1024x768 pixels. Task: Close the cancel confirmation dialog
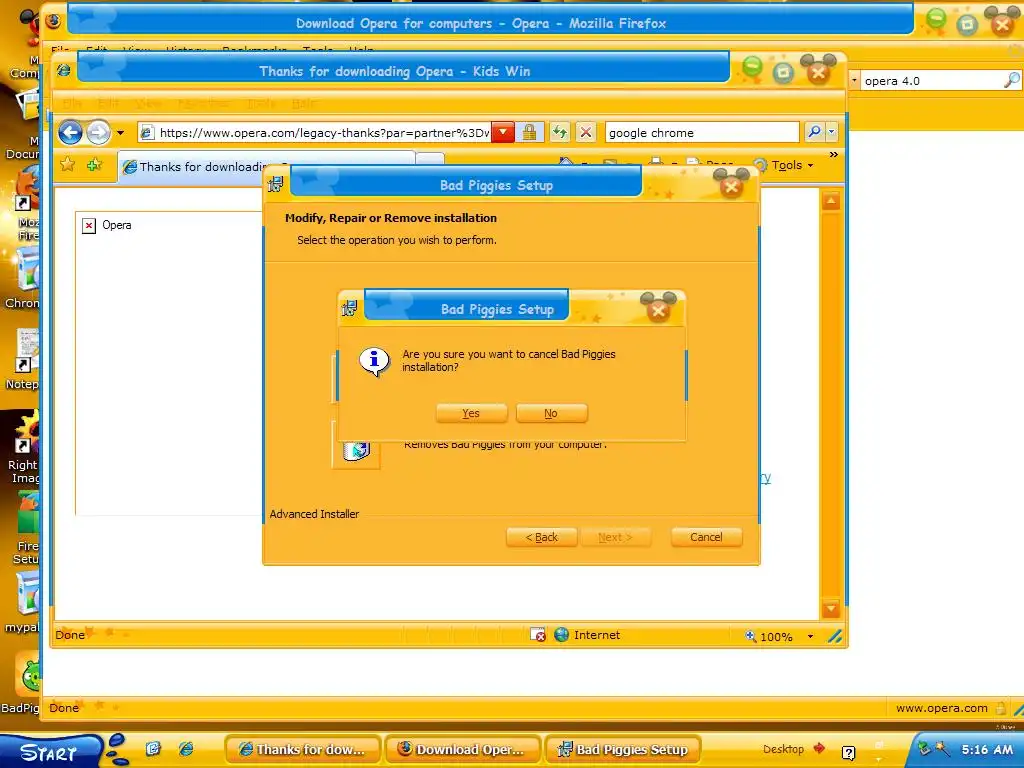tap(658, 310)
